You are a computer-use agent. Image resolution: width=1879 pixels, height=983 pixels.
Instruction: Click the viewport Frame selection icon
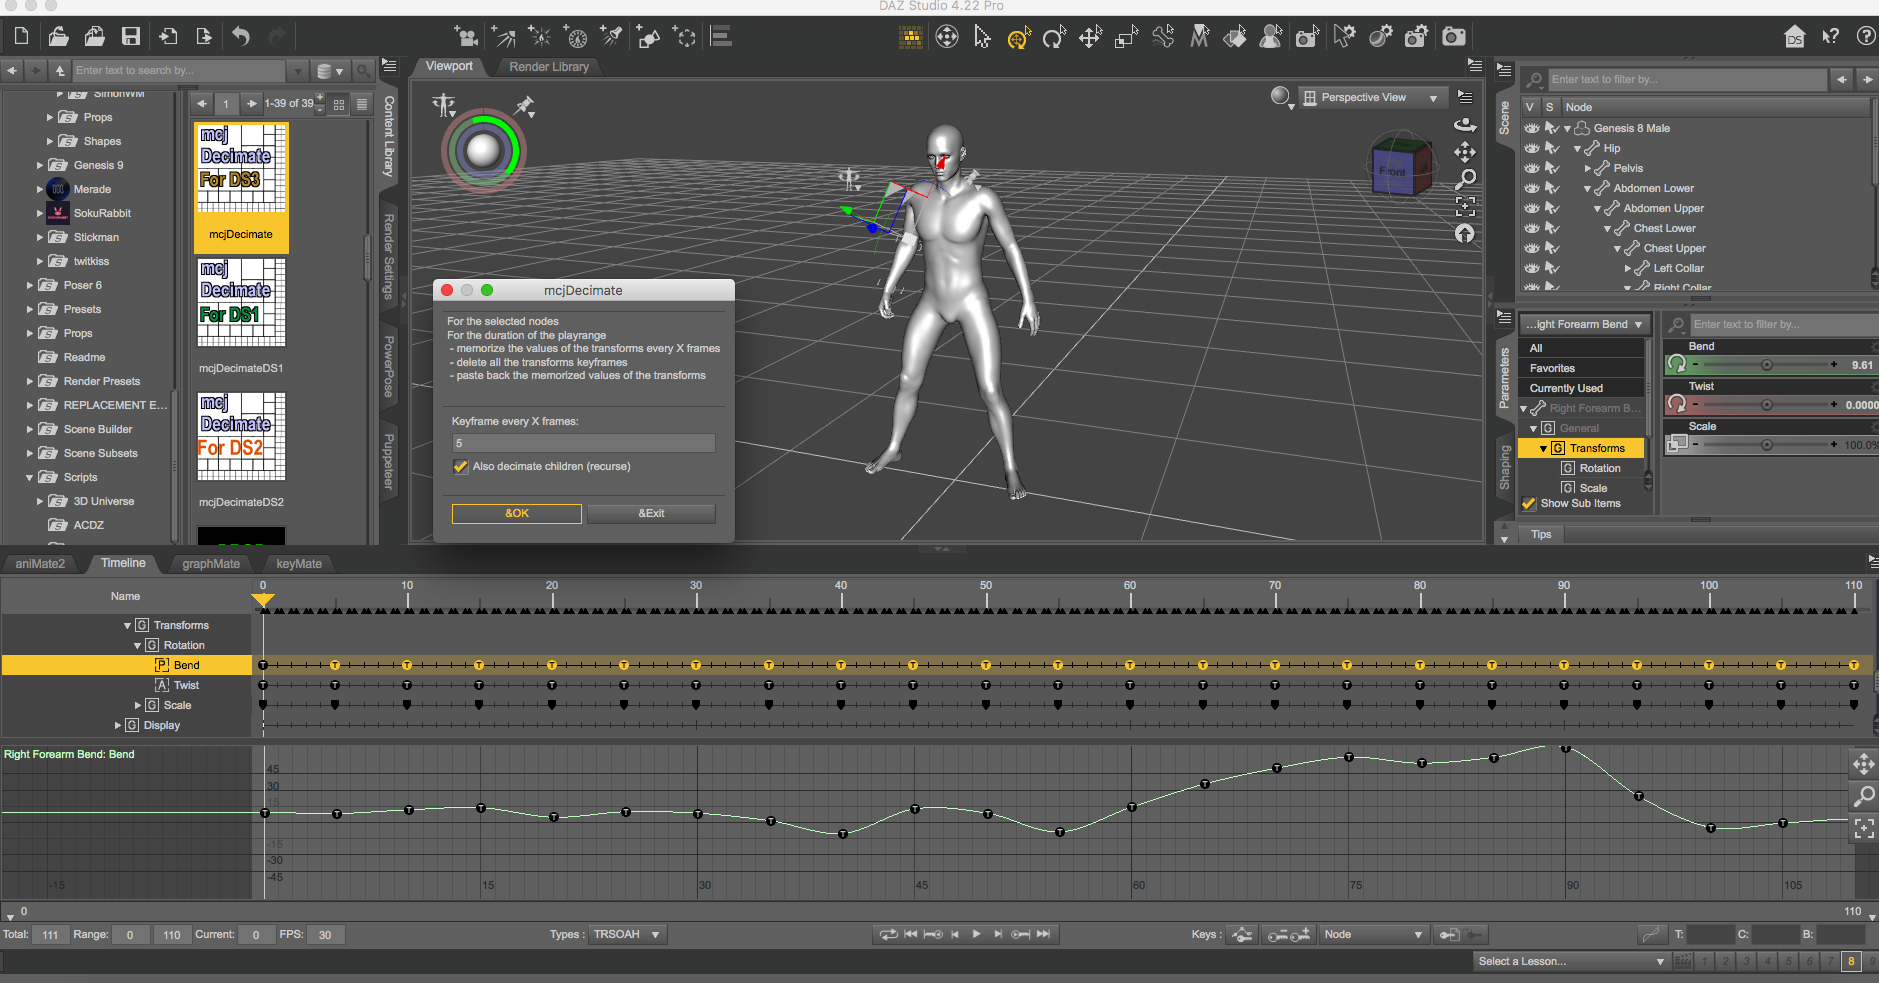1465,206
